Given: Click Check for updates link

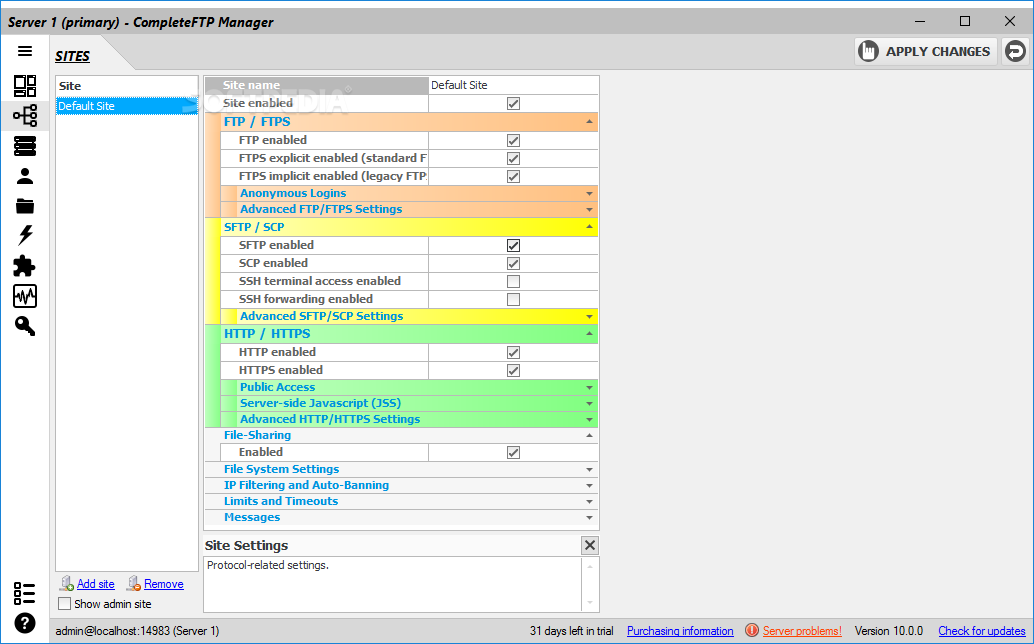Looking at the screenshot, I should point(982,631).
